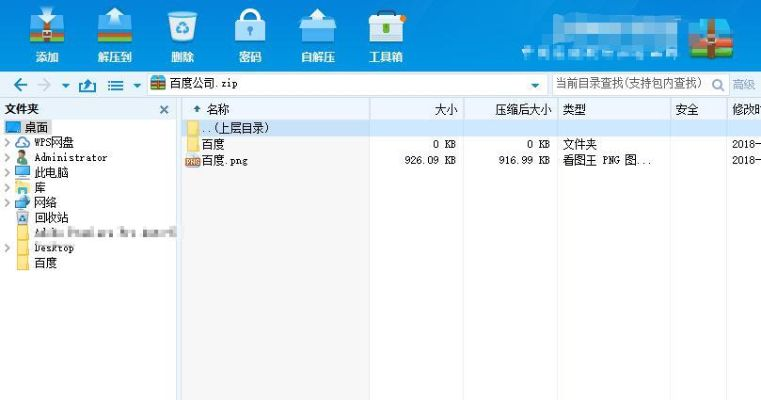Click the 926.09 KB size cell
The image size is (761, 400).
(x=430, y=160)
